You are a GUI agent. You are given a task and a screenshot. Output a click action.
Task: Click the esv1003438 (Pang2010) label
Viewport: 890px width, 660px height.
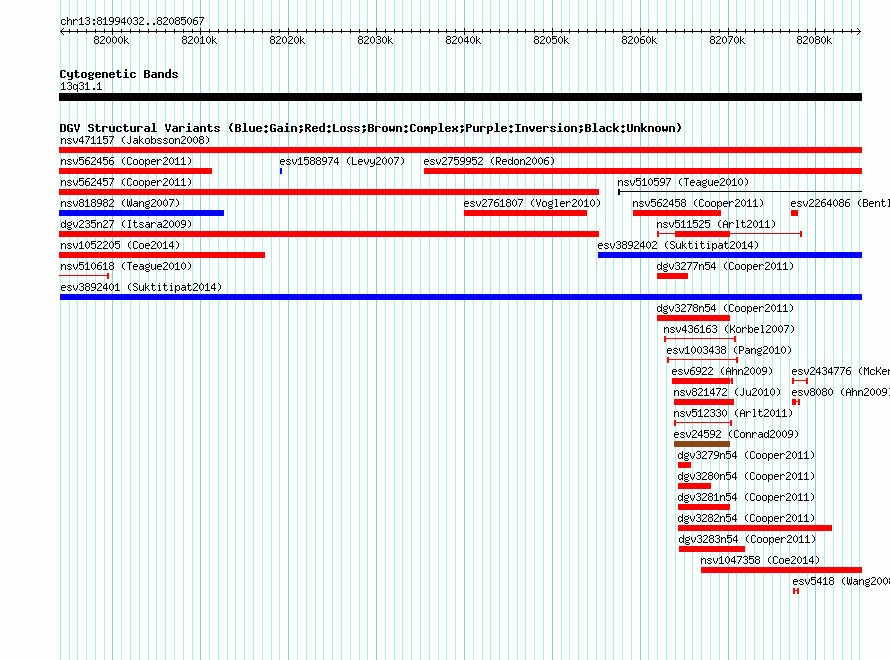coord(729,350)
